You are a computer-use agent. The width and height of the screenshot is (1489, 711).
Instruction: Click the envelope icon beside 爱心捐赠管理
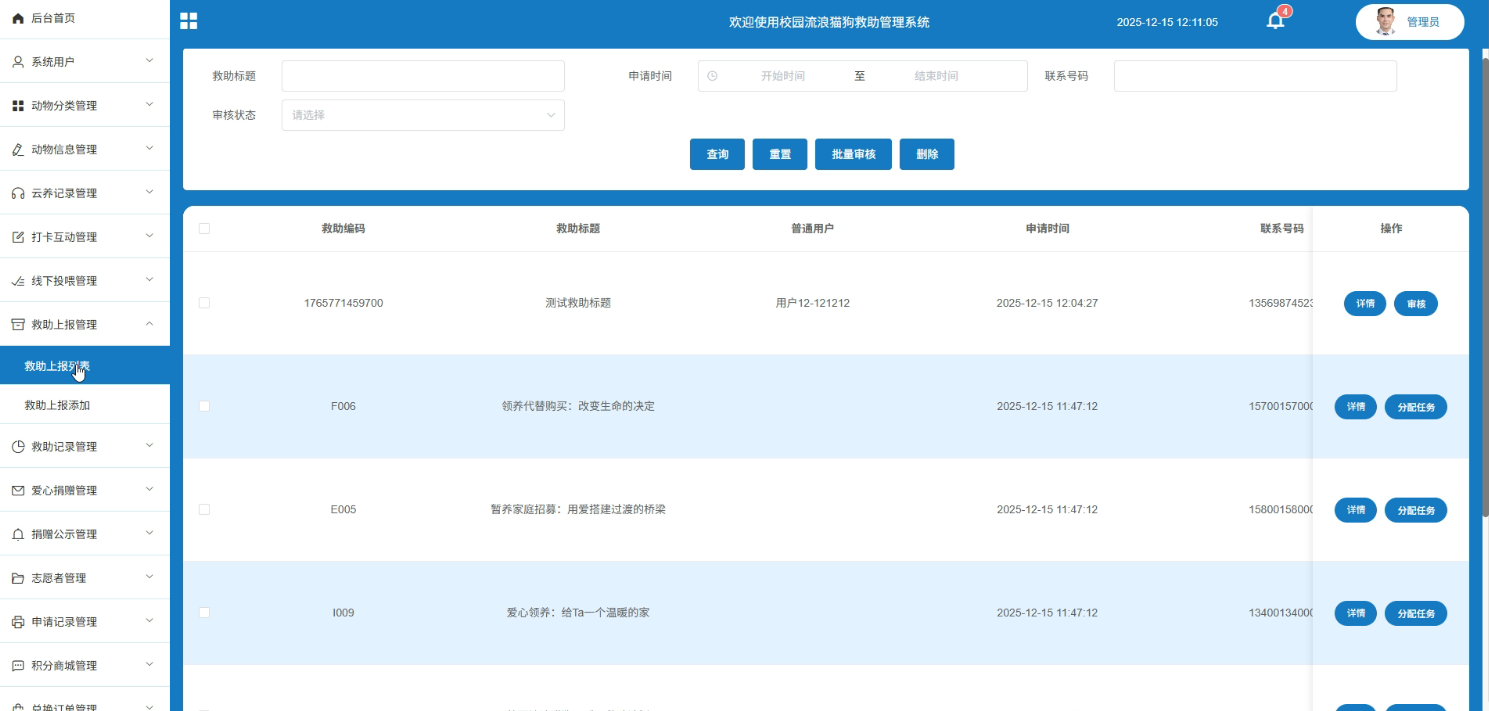click(x=17, y=490)
